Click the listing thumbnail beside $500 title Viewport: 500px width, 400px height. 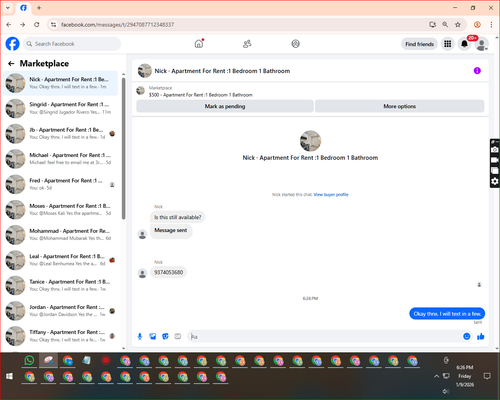(141, 90)
